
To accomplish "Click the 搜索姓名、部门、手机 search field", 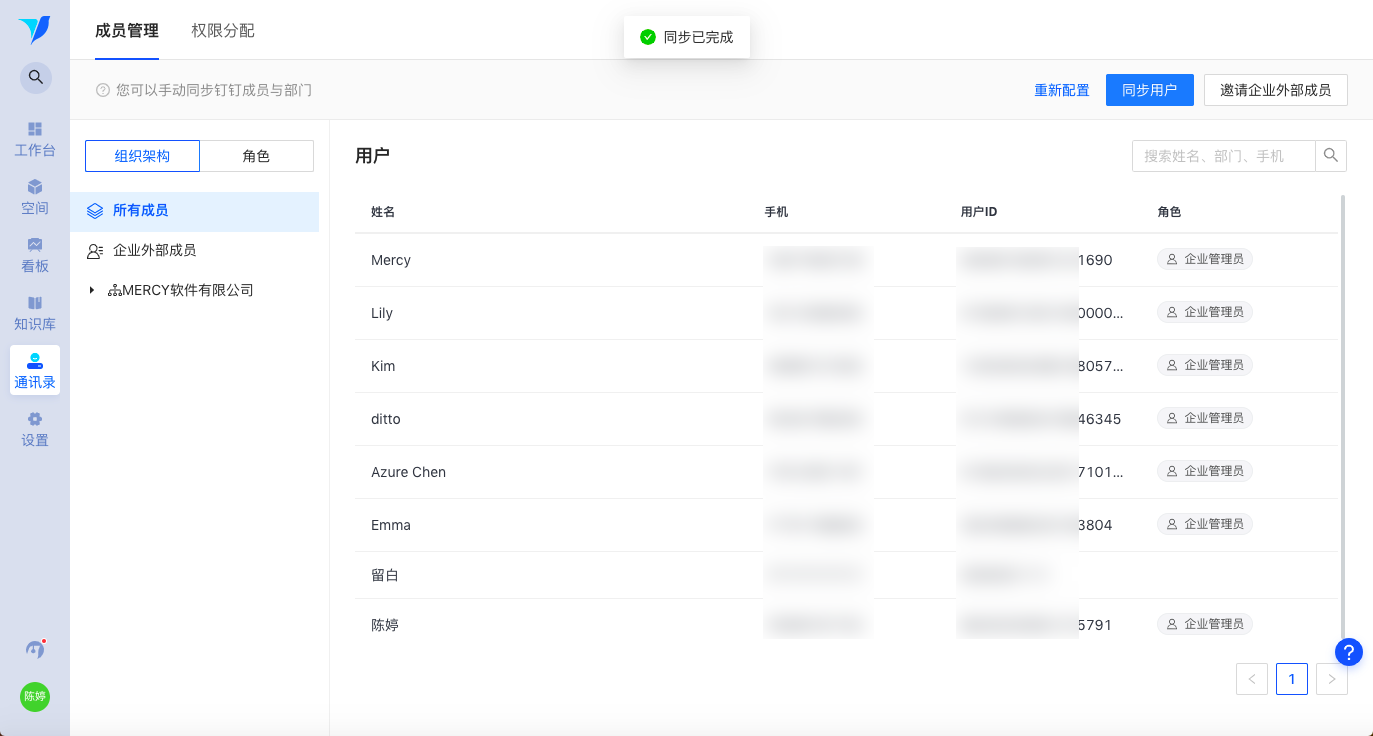I will pos(1223,156).
